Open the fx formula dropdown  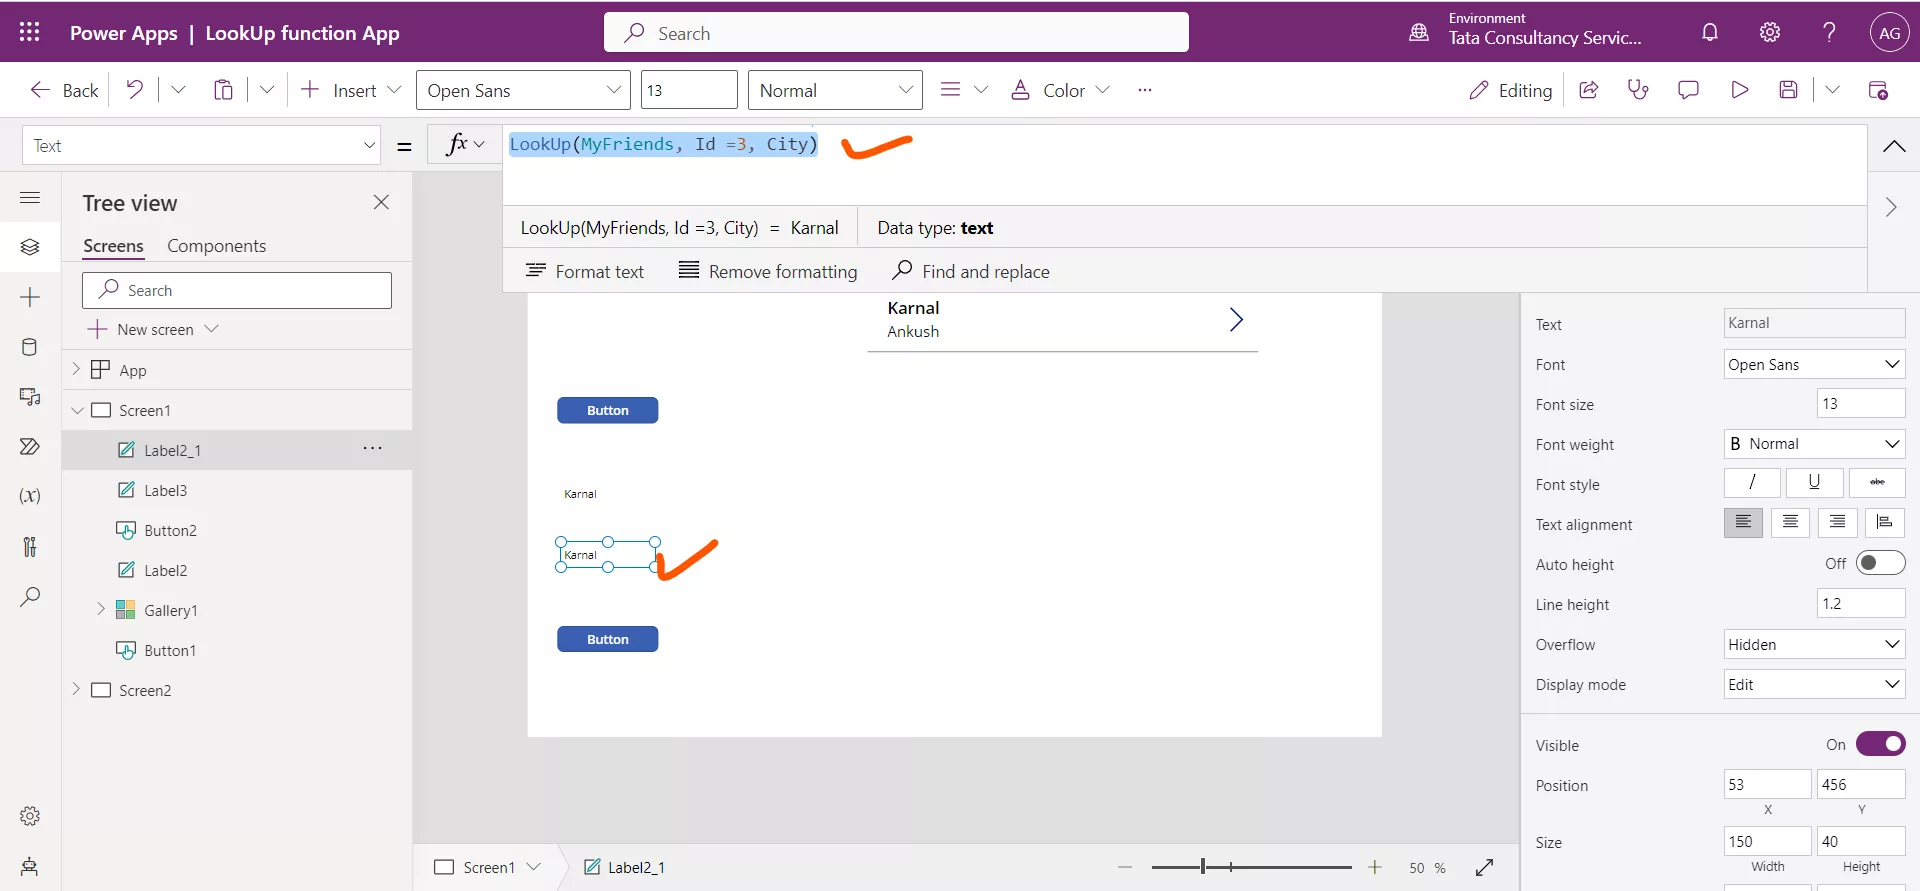tap(465, 144)
